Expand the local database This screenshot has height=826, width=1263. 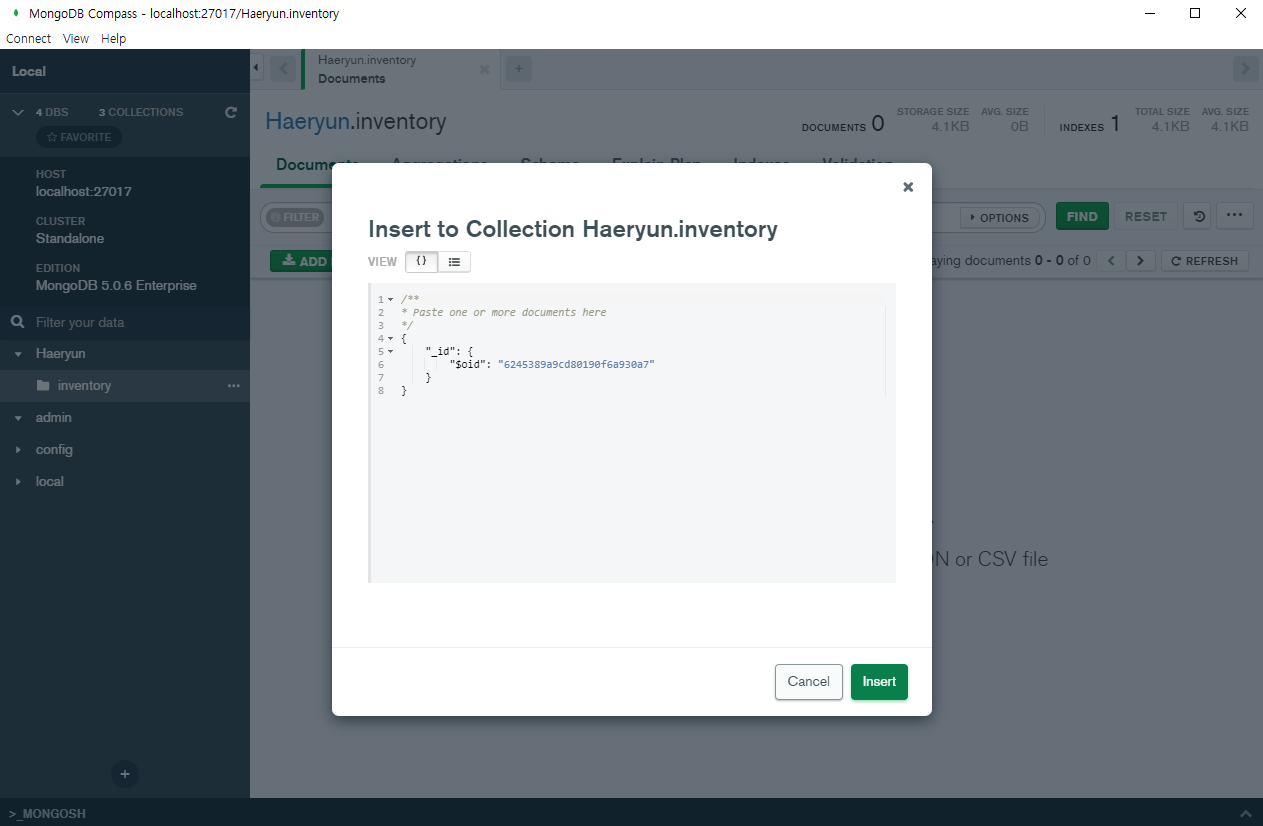18,482
